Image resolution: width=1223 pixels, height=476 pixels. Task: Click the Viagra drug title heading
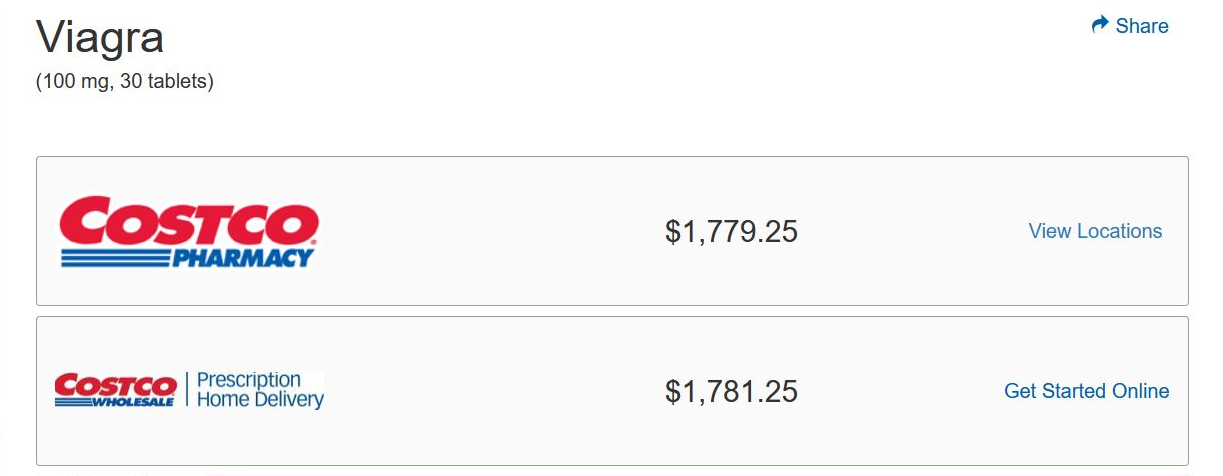point(100,40)
